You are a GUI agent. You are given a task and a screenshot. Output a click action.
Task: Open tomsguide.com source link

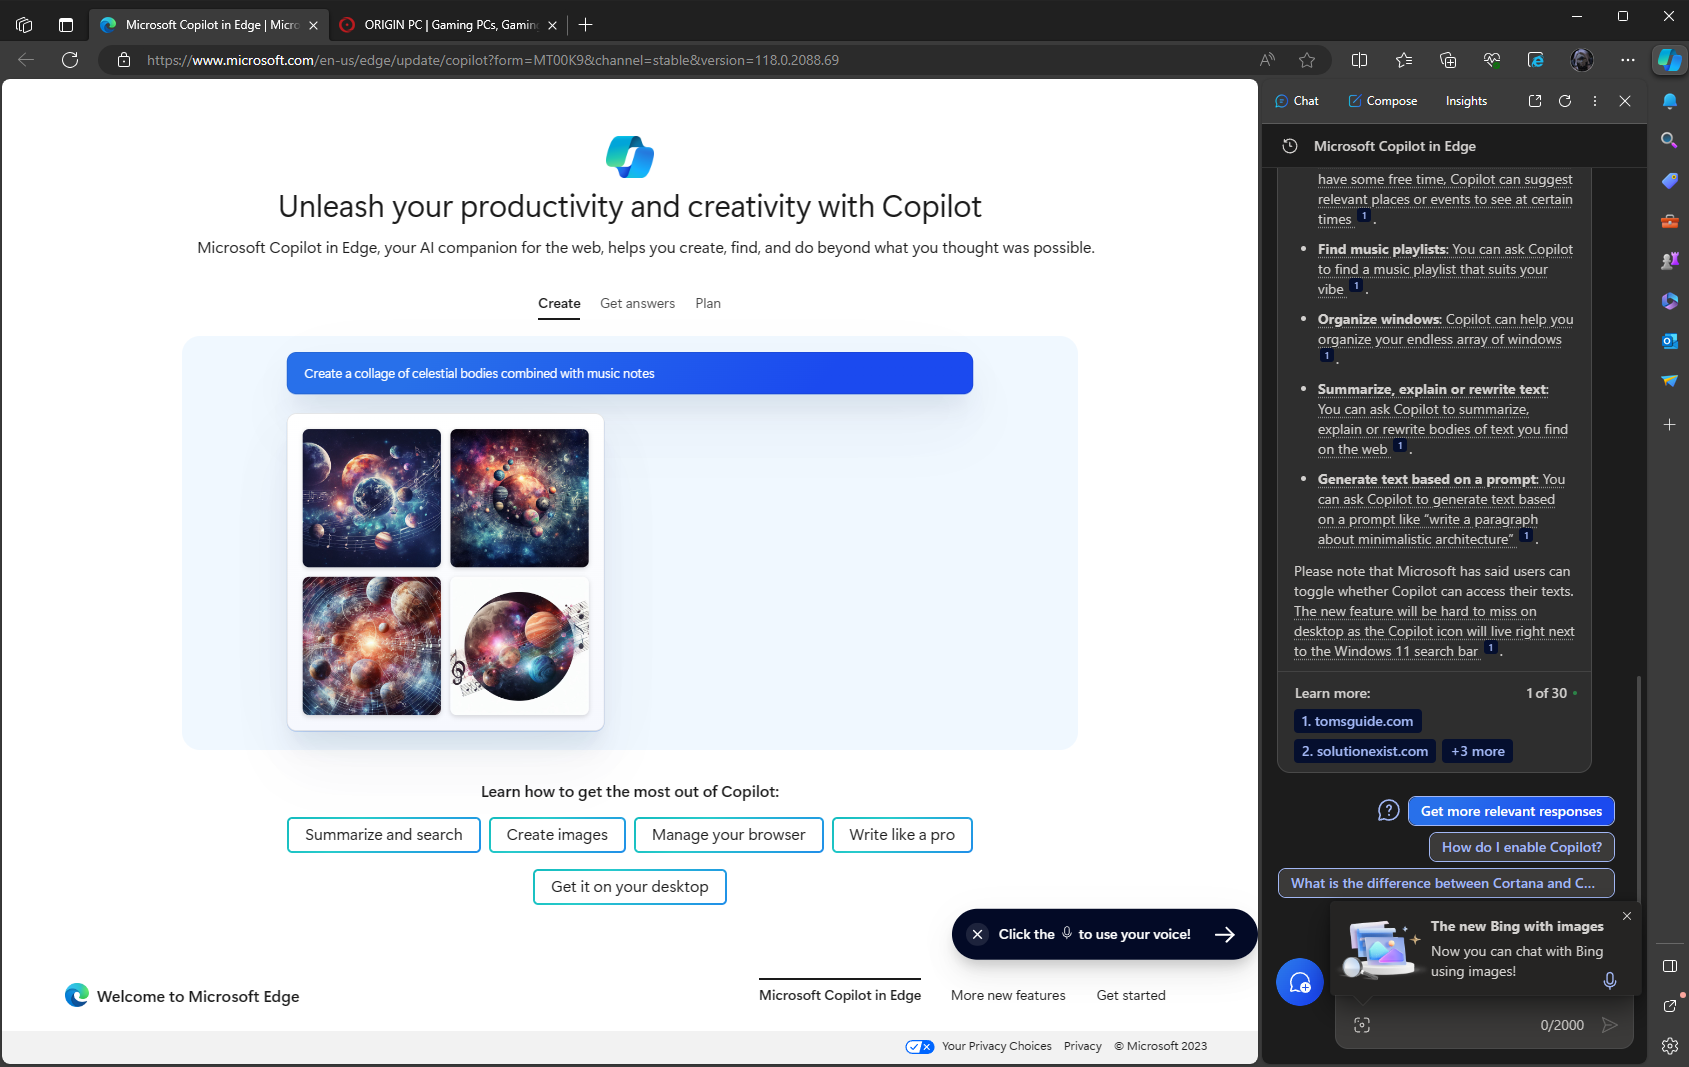(1357, 721)
